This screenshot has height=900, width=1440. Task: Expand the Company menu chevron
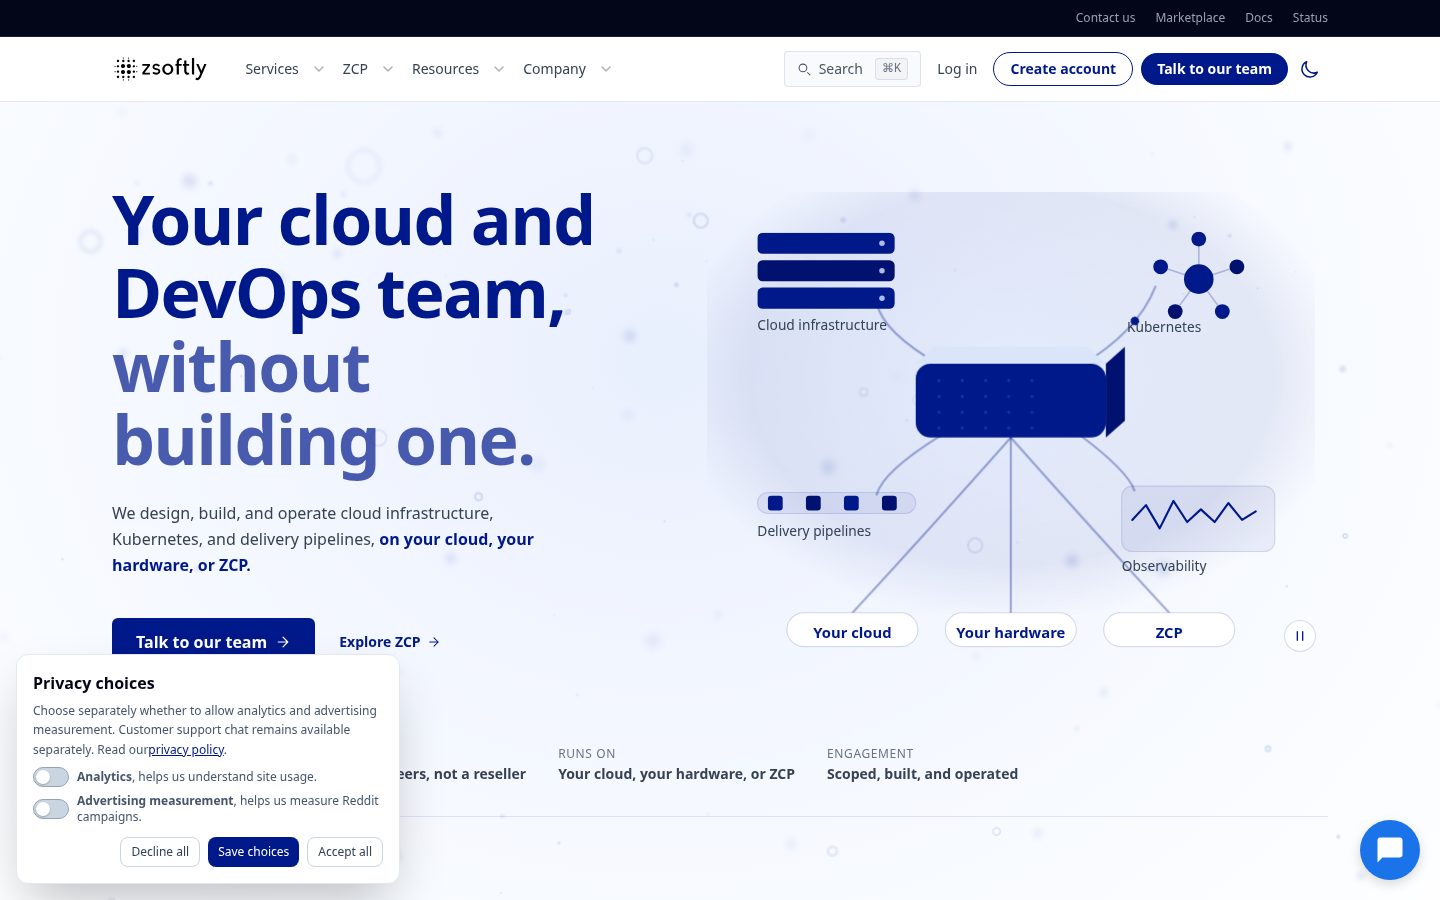pos(606,69)
